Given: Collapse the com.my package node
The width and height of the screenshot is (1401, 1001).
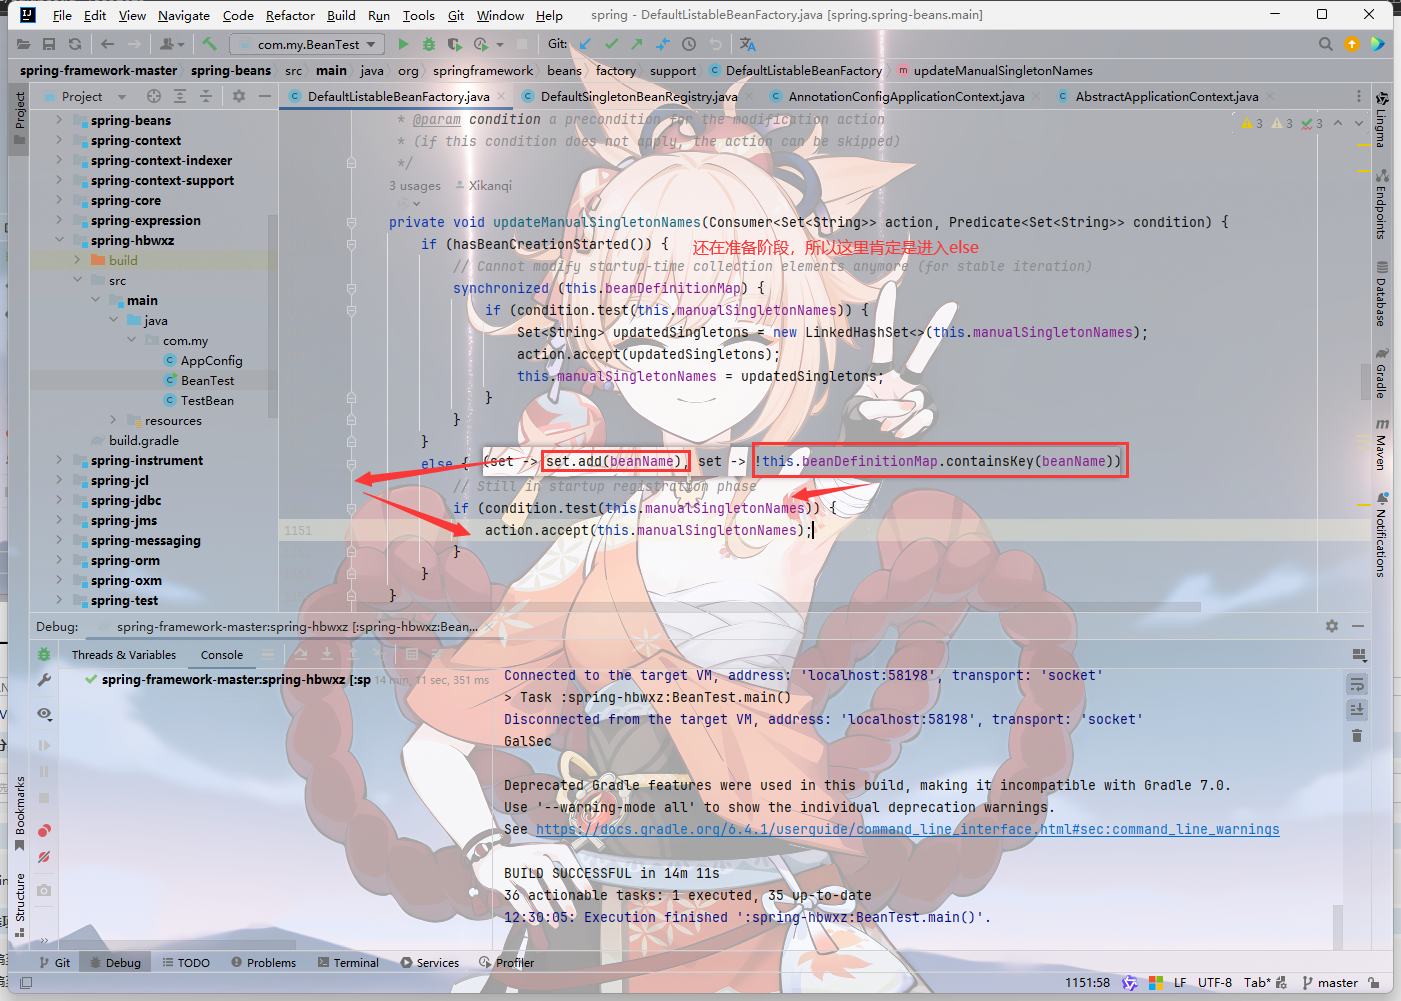Looking at the screenshot, I should (x=131, y=340).
